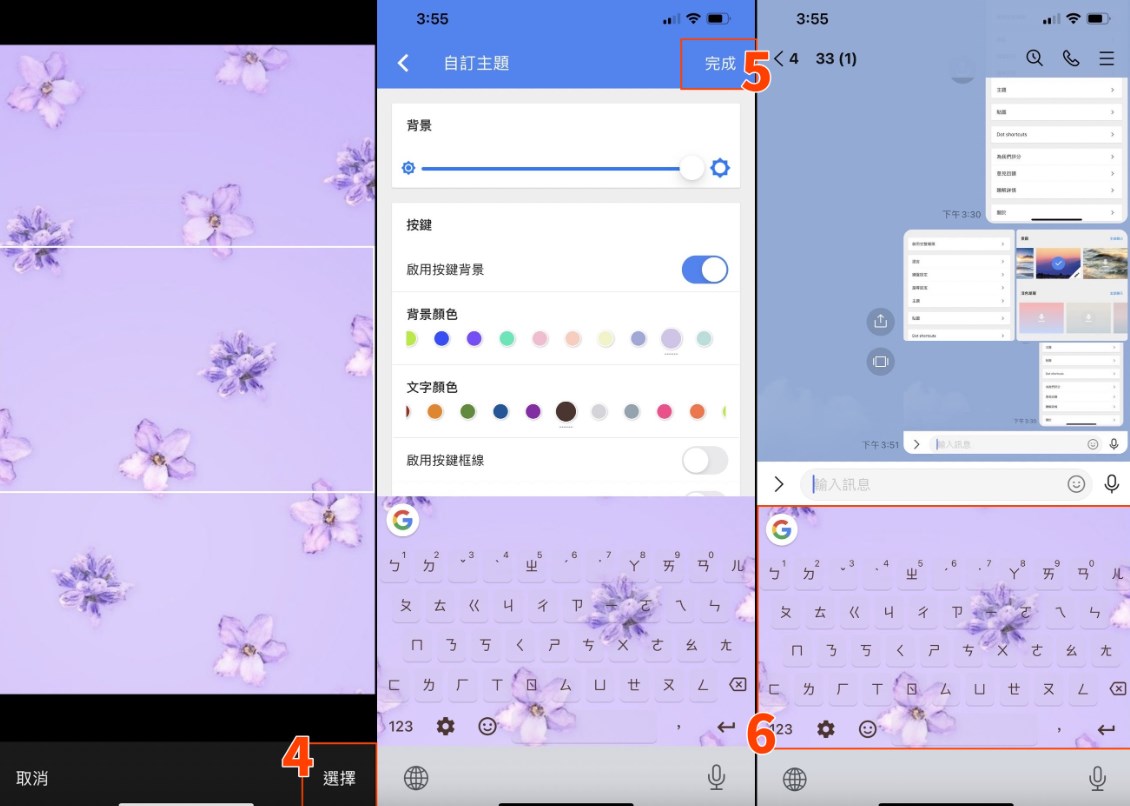Expand attachment options chevron beside message field
Viewport: 1130px width, 806px height.
[x=779, y=484]
